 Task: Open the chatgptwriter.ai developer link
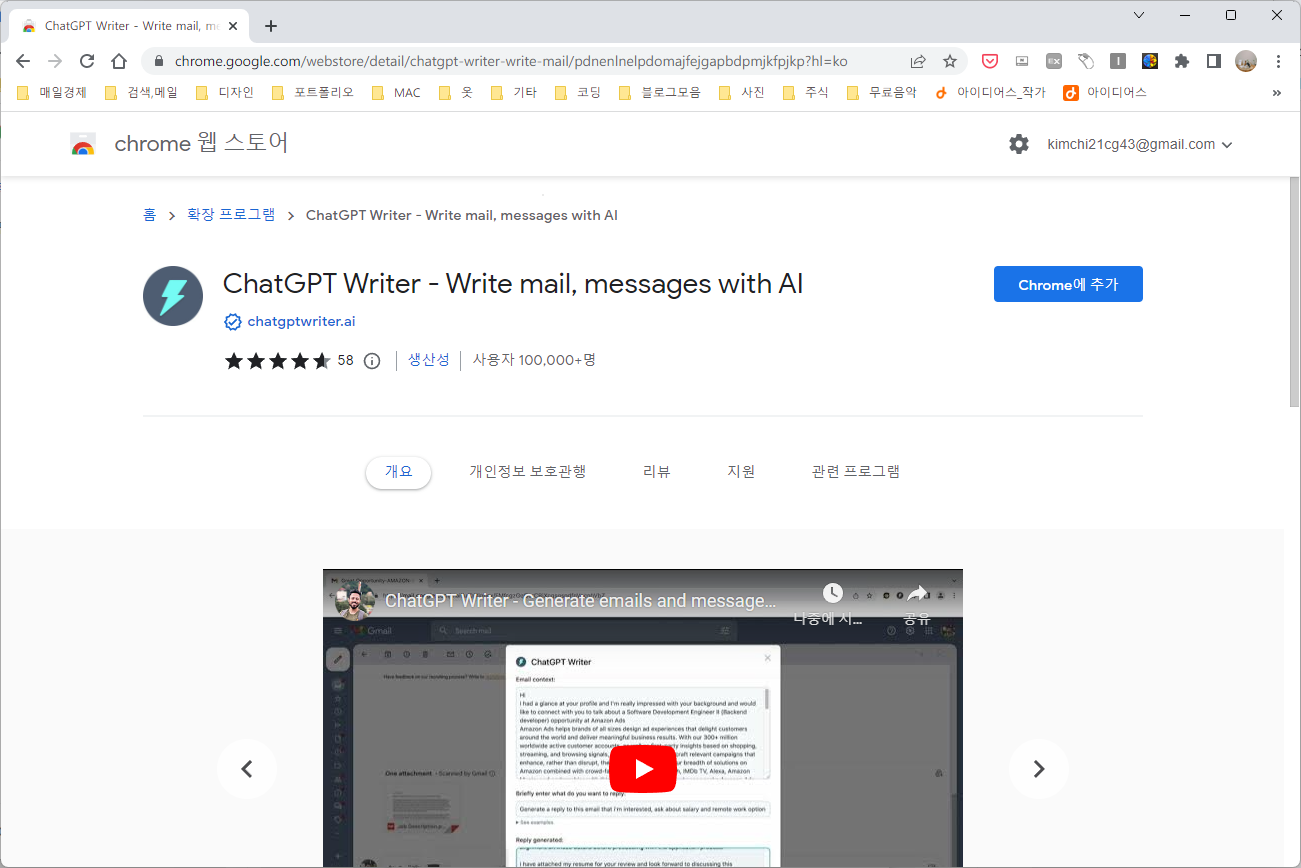(x=301, y=322)
